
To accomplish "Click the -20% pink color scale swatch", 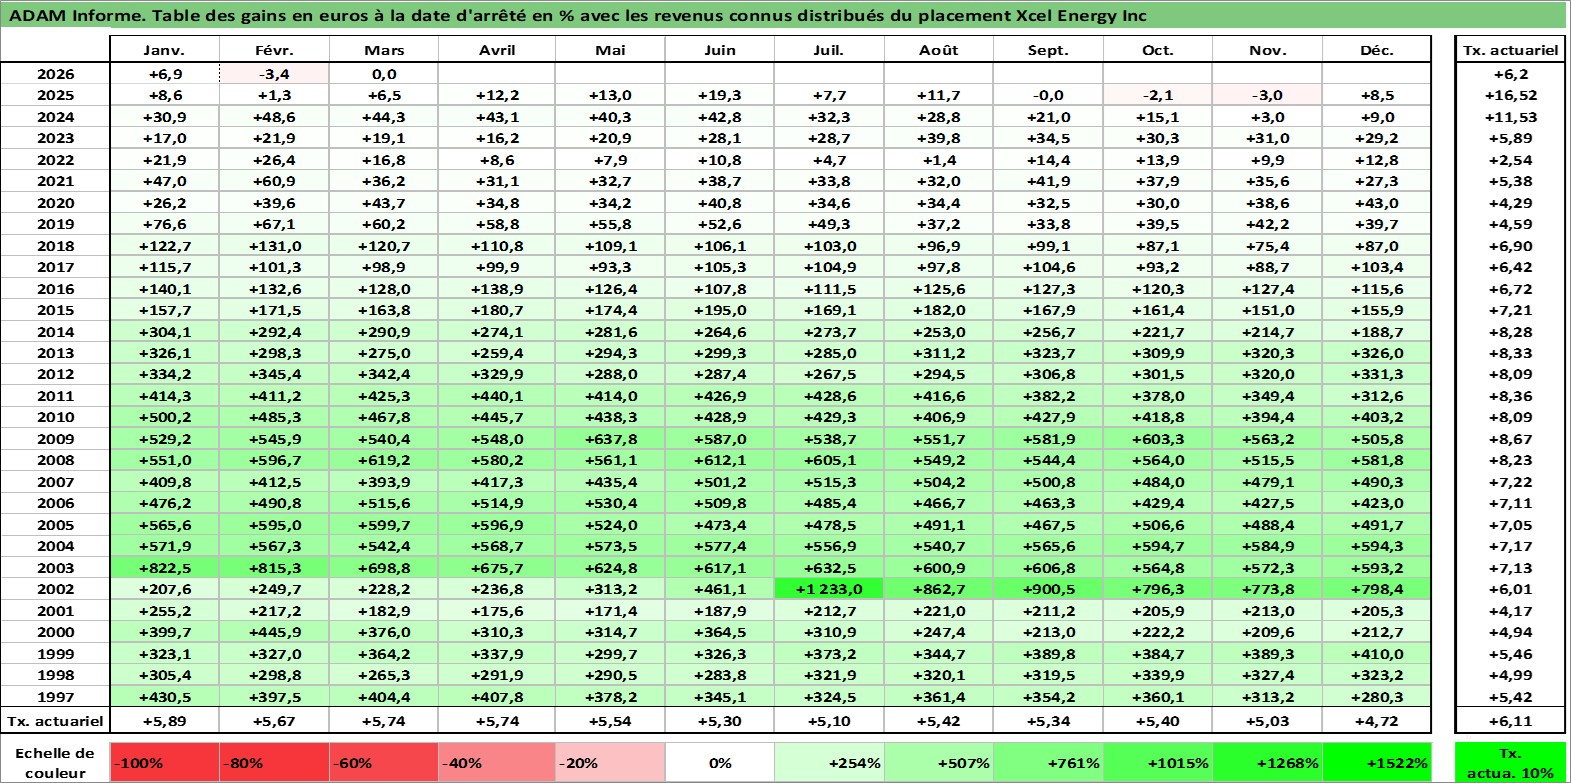I will [610, 763].
